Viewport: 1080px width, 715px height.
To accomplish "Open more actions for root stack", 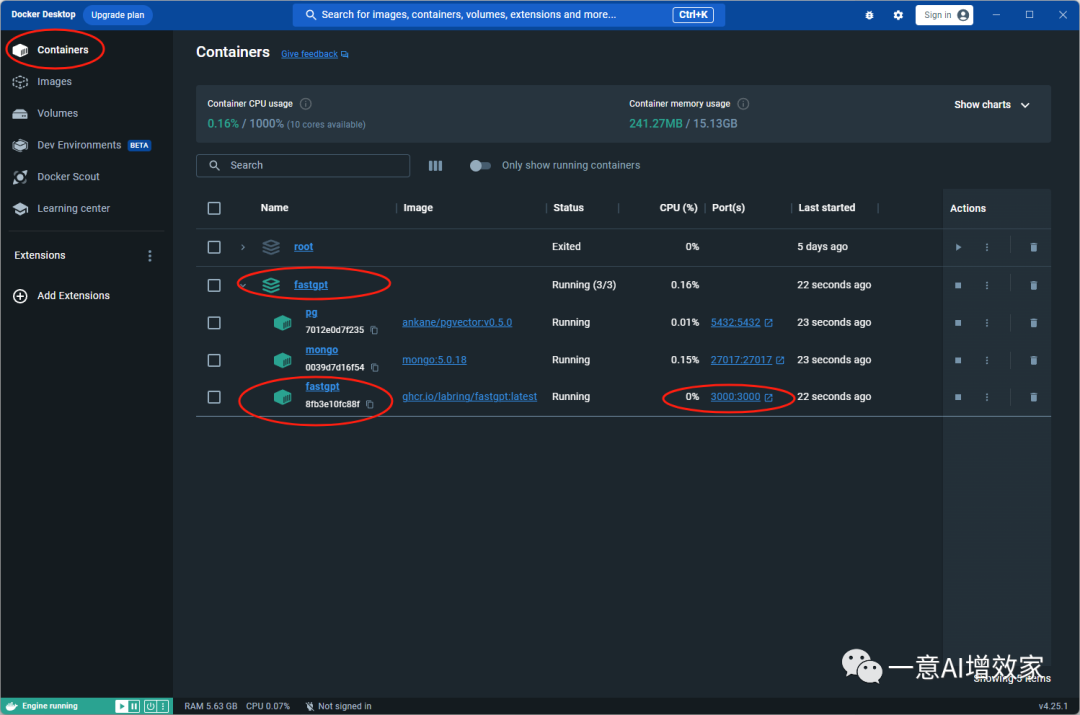I will point(987,247).
